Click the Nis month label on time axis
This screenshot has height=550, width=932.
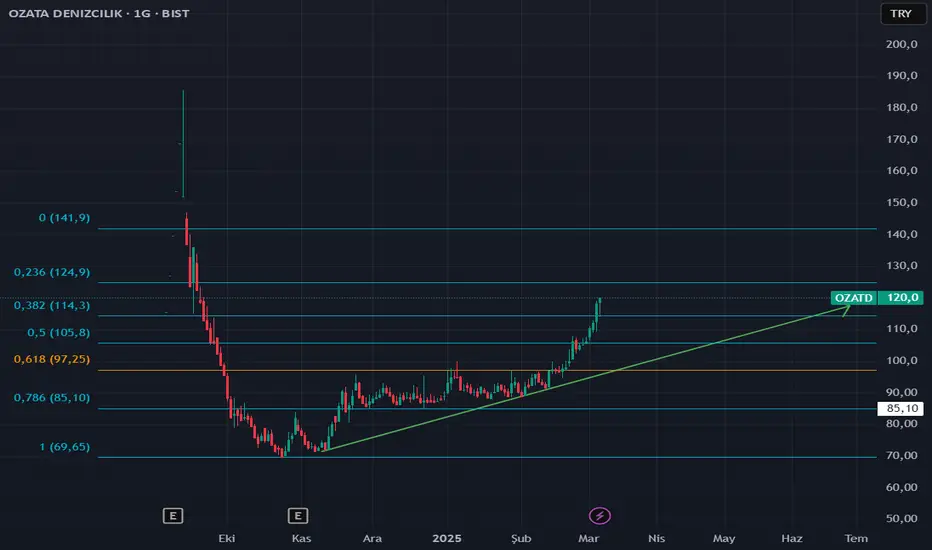[x=656, y=538]
